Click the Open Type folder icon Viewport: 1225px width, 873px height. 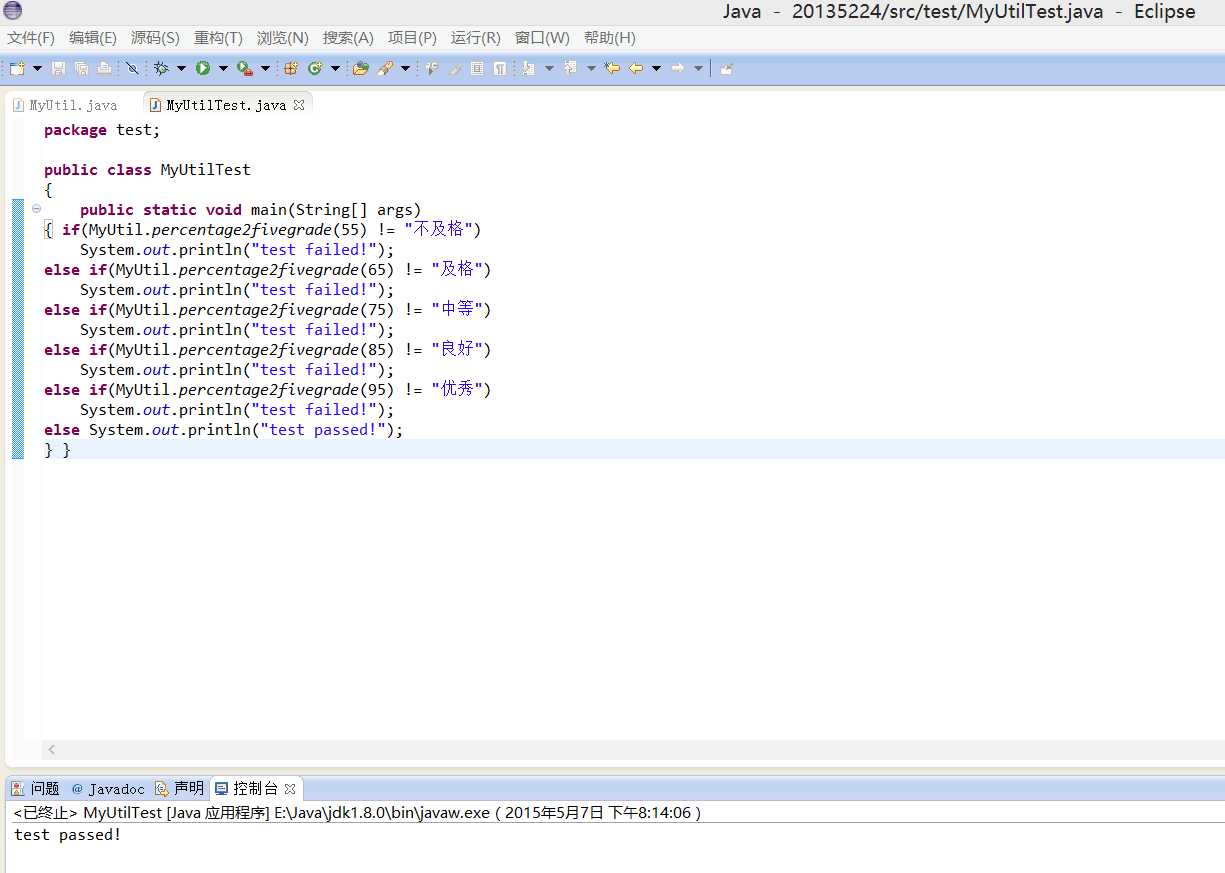coord(360,68)
